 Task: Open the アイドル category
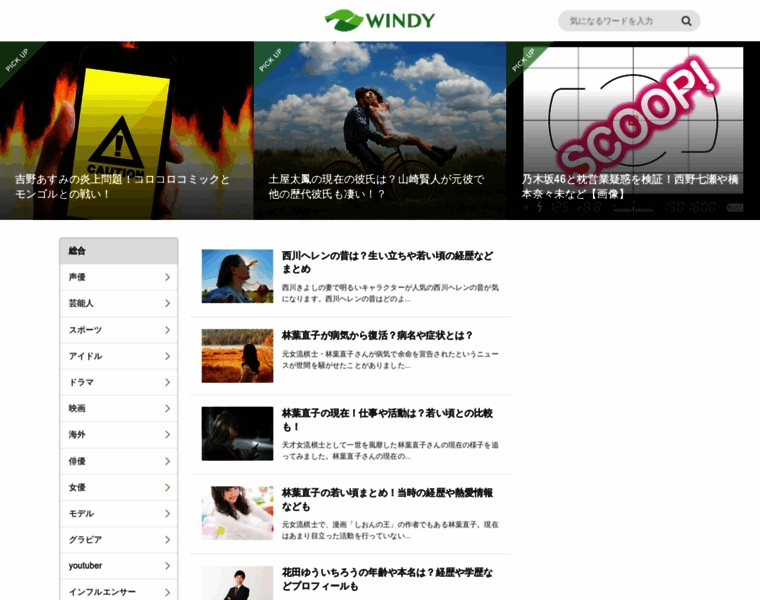coord(119,356)
